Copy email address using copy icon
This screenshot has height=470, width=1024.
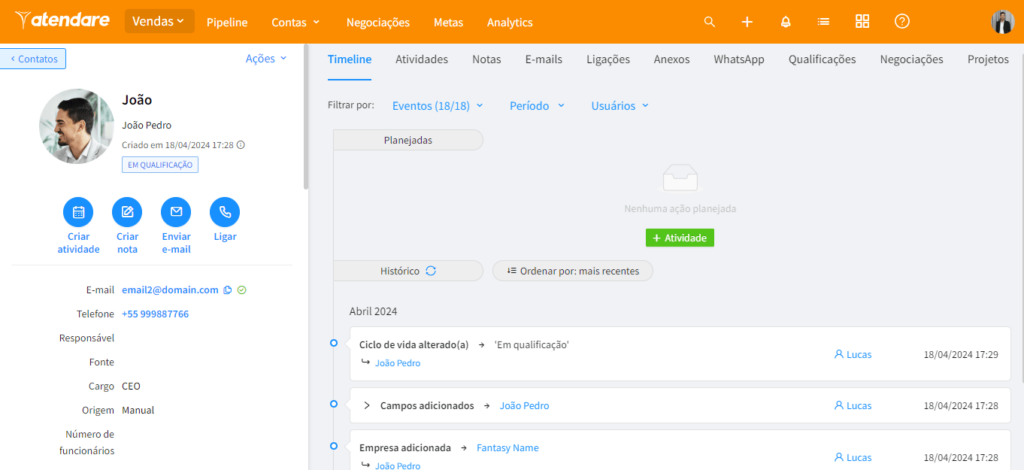228,290
